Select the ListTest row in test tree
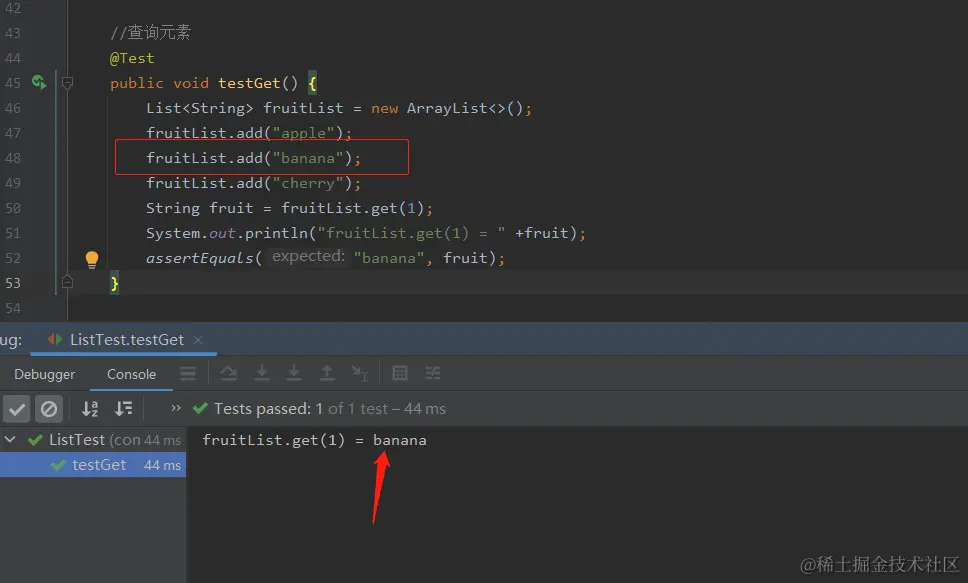Screen dimensions: 968x583 click(x=93, y=440)
